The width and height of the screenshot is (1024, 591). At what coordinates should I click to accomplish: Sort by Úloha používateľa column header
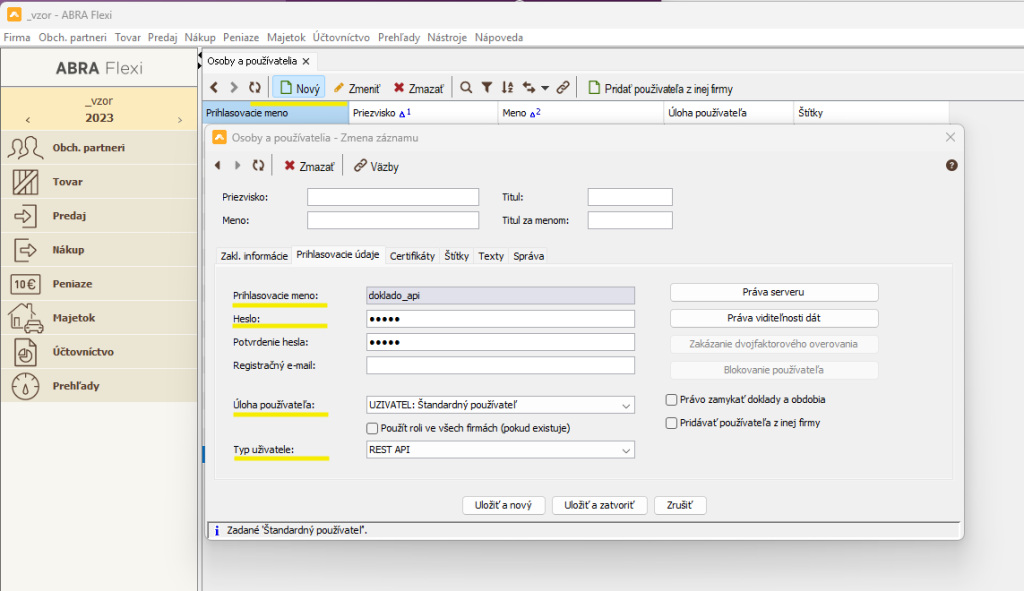(728, 113)
